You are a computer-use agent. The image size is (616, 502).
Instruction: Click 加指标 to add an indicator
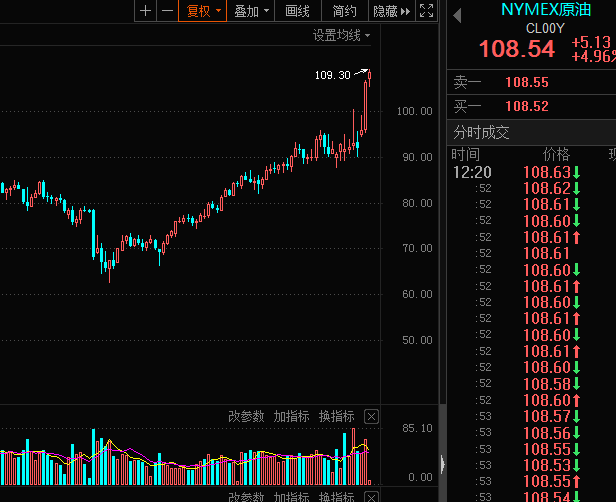point(291,416)
